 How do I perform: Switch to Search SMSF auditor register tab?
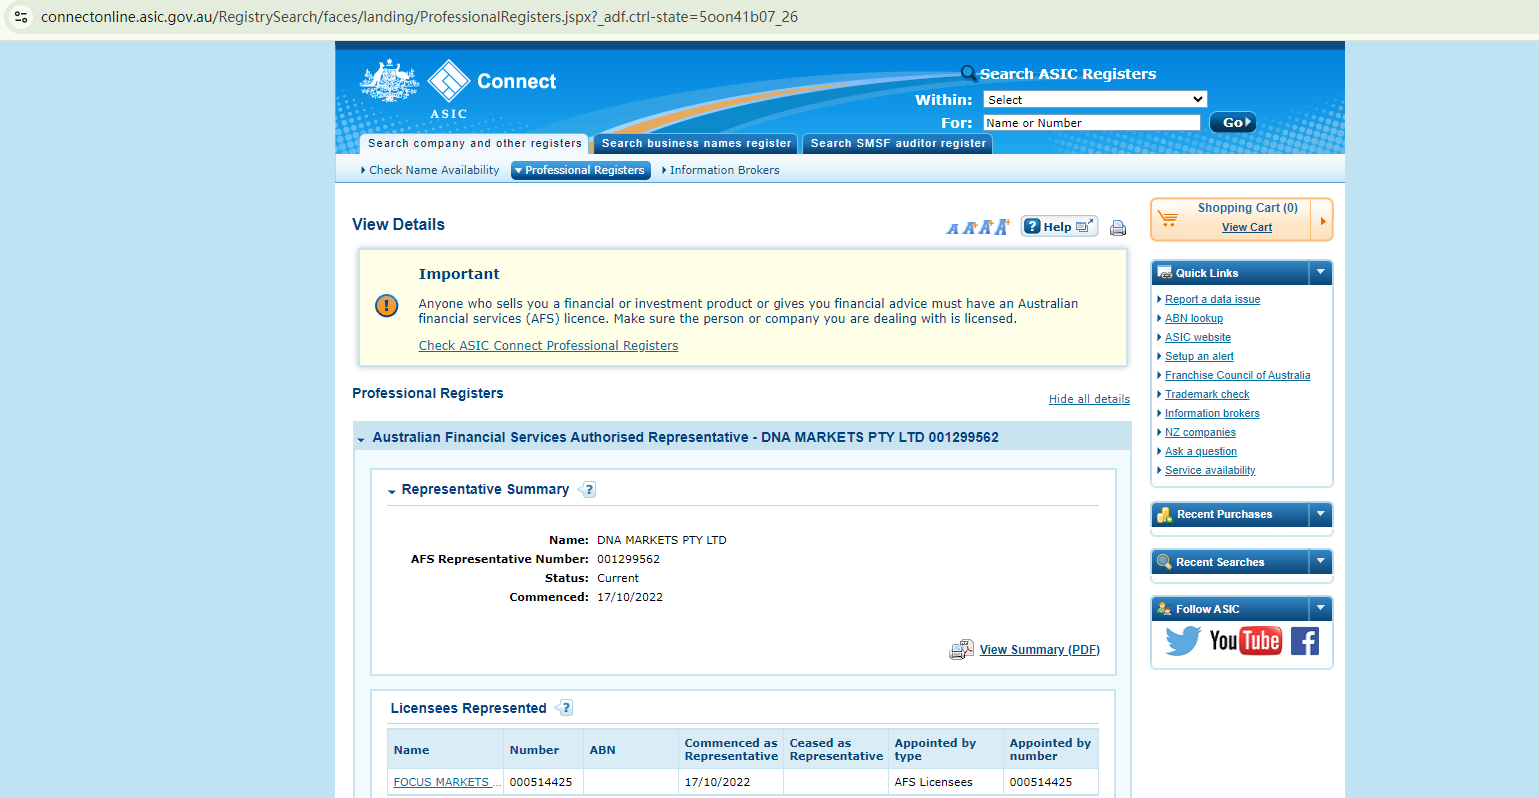[x=898, y=143]
